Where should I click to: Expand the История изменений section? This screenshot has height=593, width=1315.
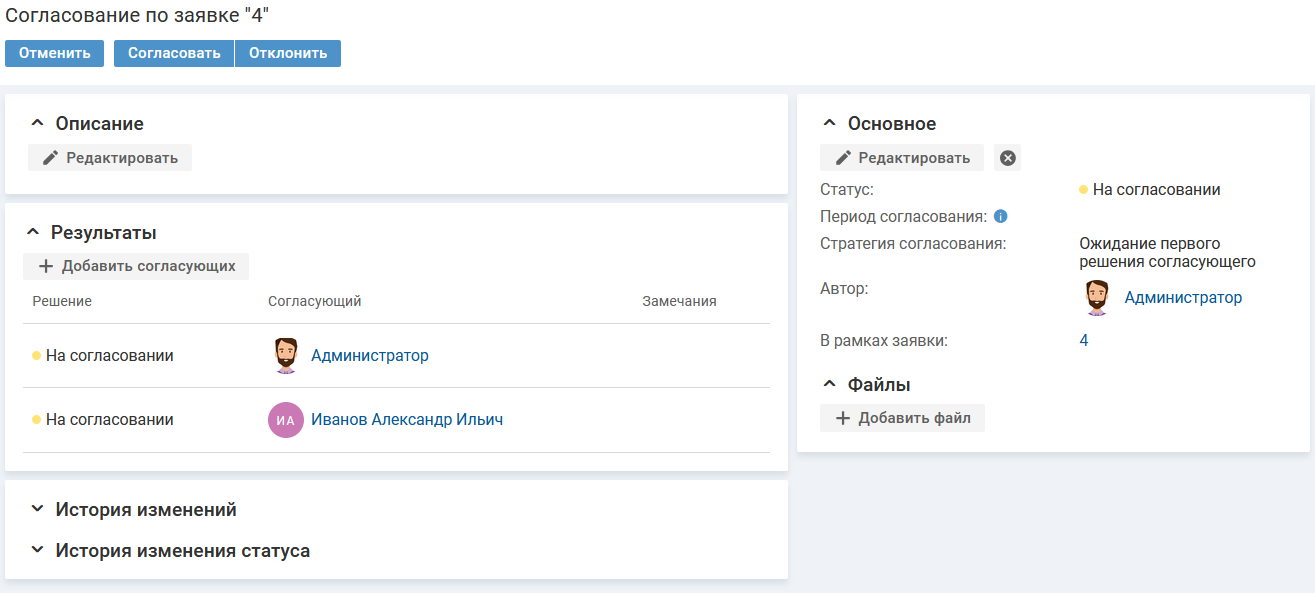point(38,509)
